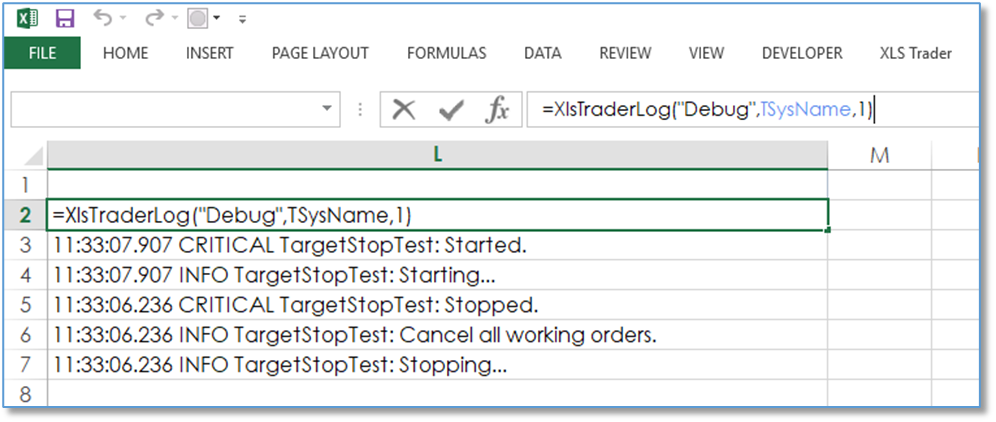Switch to the FORMULAS ribbon tab
The height and width of the screenshot is (422, 996).
pos(446,53)
